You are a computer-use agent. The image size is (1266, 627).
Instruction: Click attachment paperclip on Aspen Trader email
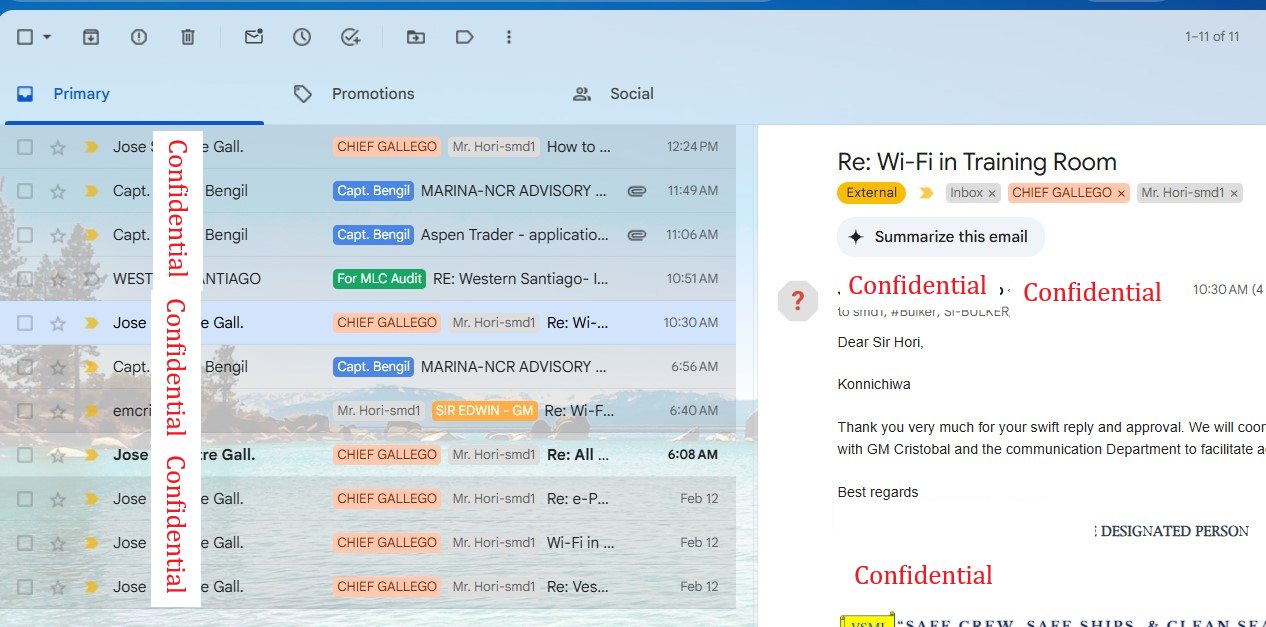click(x=636, y=235)
